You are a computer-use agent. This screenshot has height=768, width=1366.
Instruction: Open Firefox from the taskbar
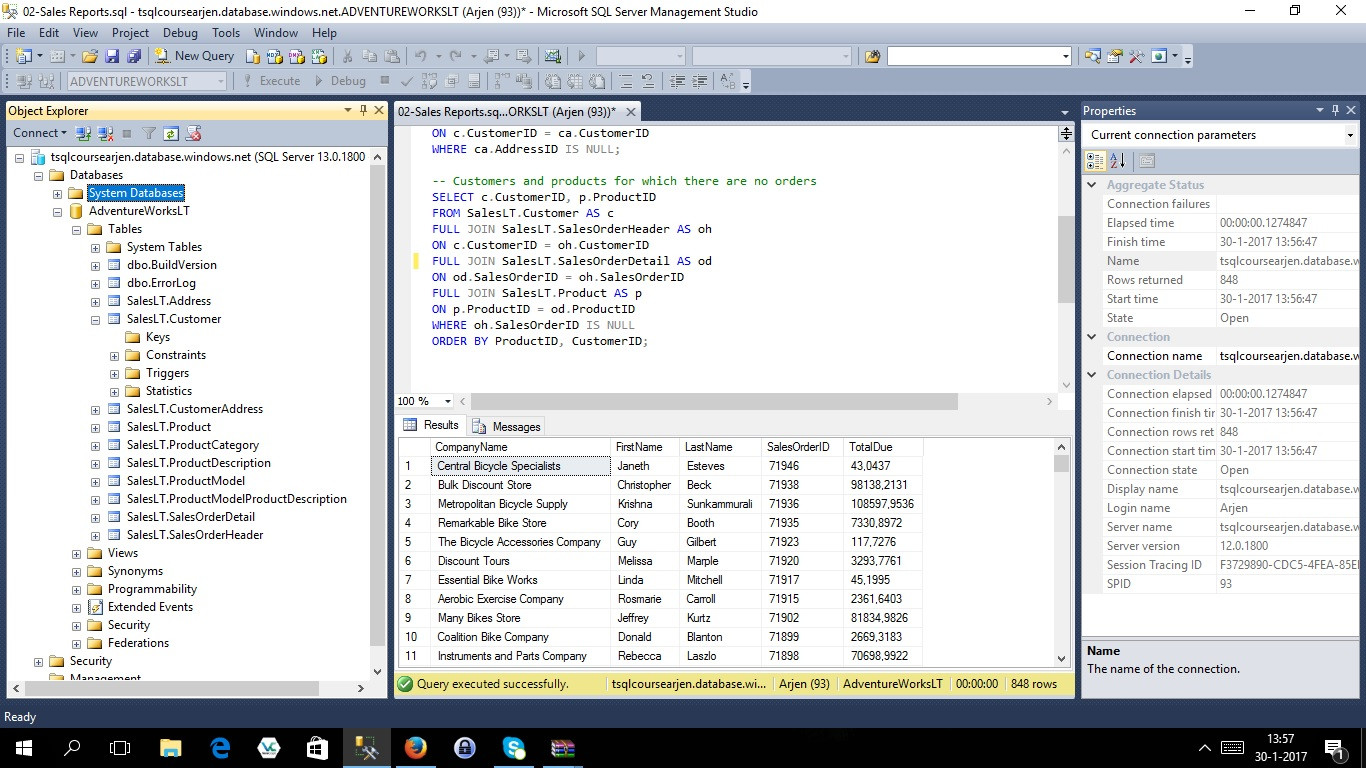coord(415,748)
